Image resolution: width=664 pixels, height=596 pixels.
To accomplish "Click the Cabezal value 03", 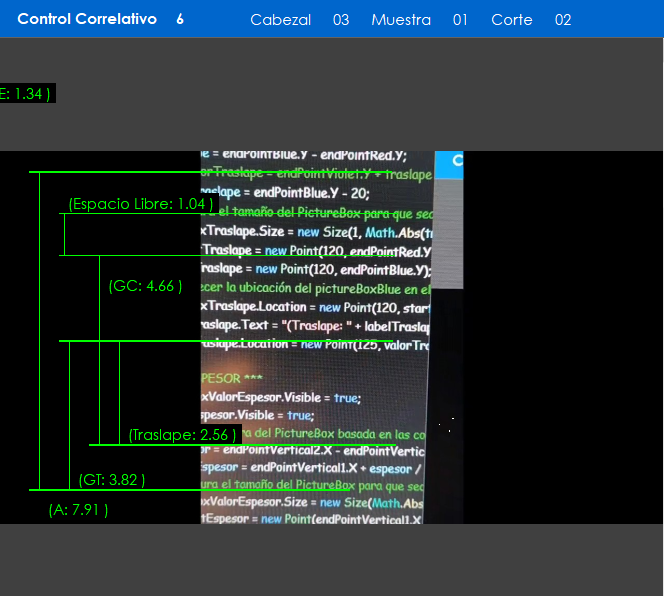I will point(341,20).
